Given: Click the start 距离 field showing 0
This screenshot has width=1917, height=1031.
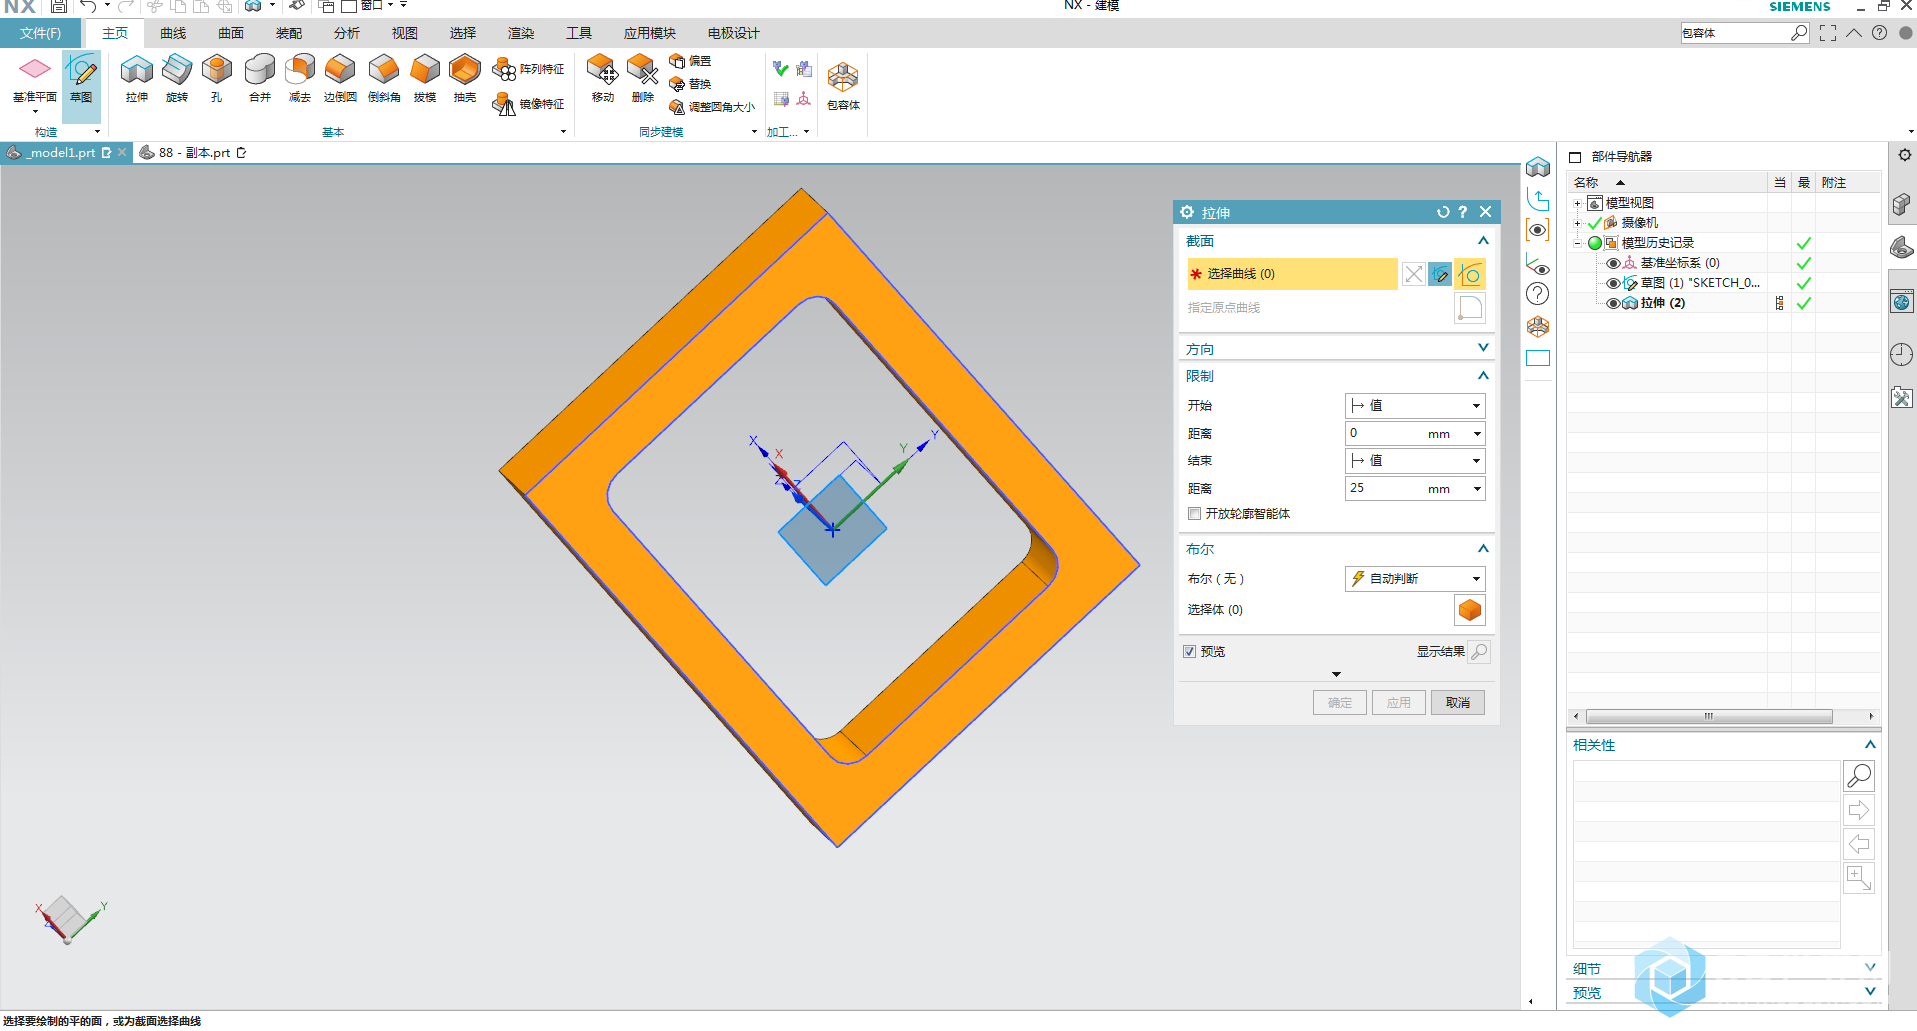Looking at the screenshot, I should click(1415, 433).
